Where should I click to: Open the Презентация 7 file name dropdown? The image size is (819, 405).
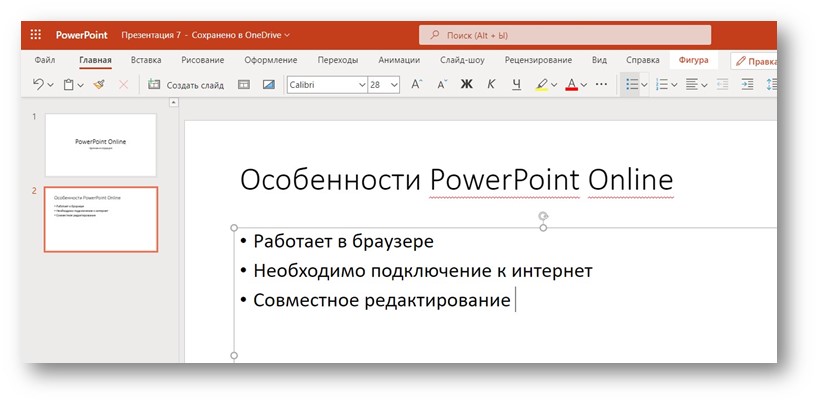205,35
